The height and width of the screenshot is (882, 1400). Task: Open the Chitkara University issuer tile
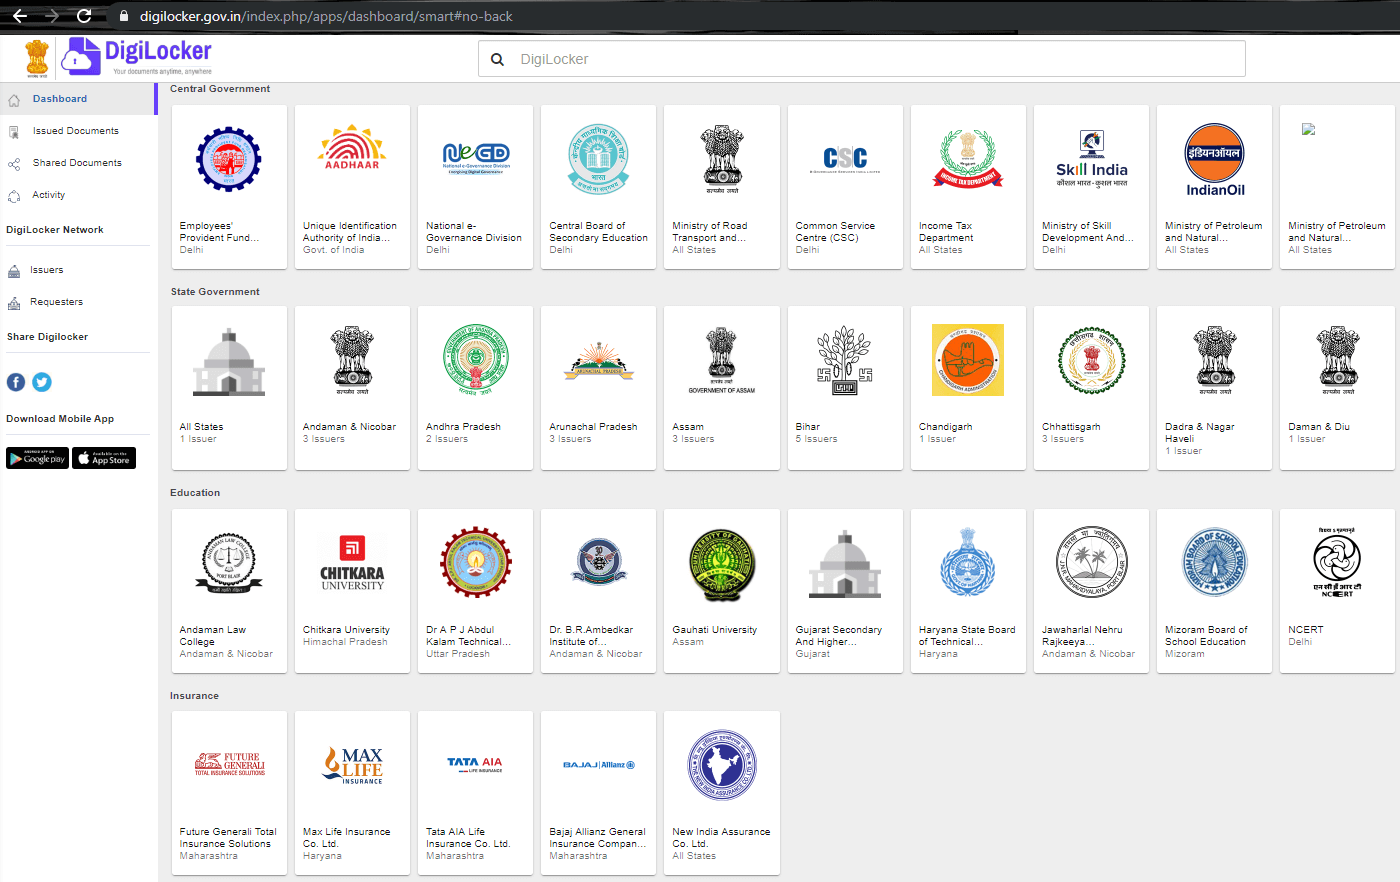(x=352, y=590)
